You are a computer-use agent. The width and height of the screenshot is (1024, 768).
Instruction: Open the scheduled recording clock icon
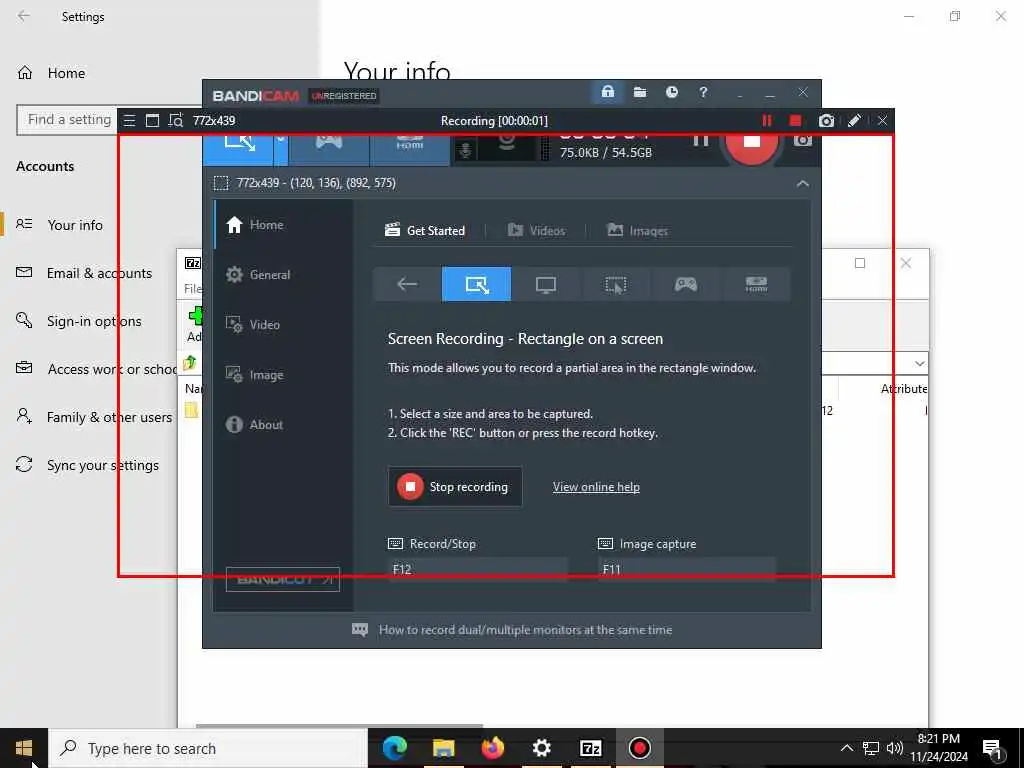671,92
